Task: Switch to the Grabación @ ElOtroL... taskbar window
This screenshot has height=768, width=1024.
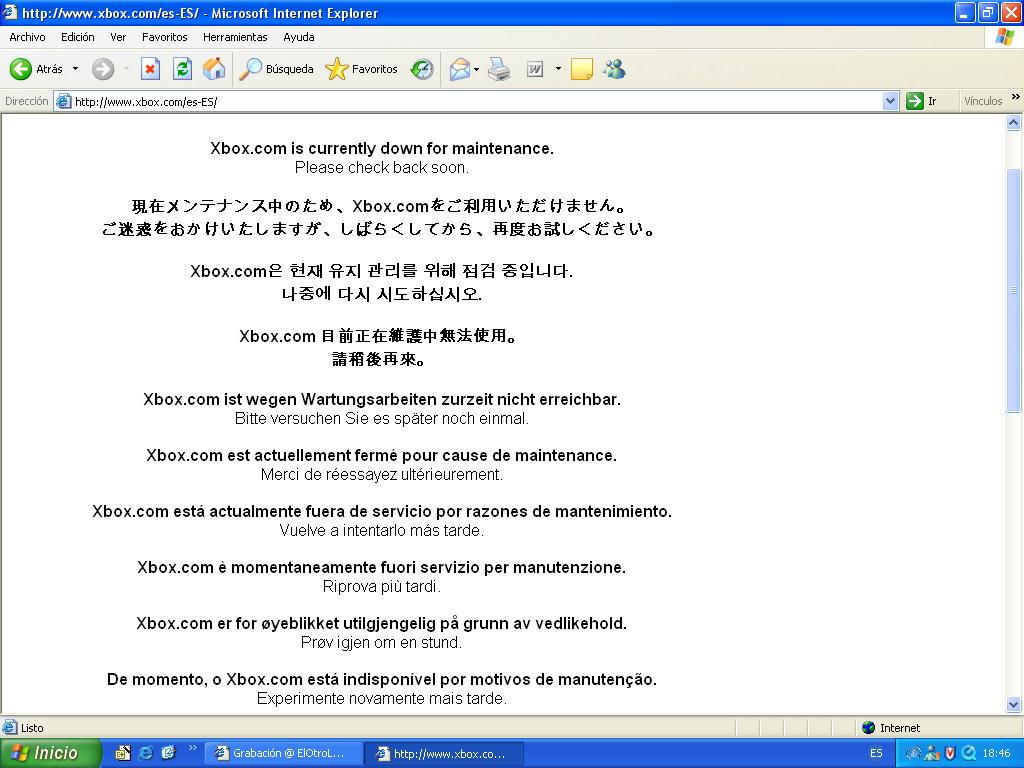Action: pos(283,753)
